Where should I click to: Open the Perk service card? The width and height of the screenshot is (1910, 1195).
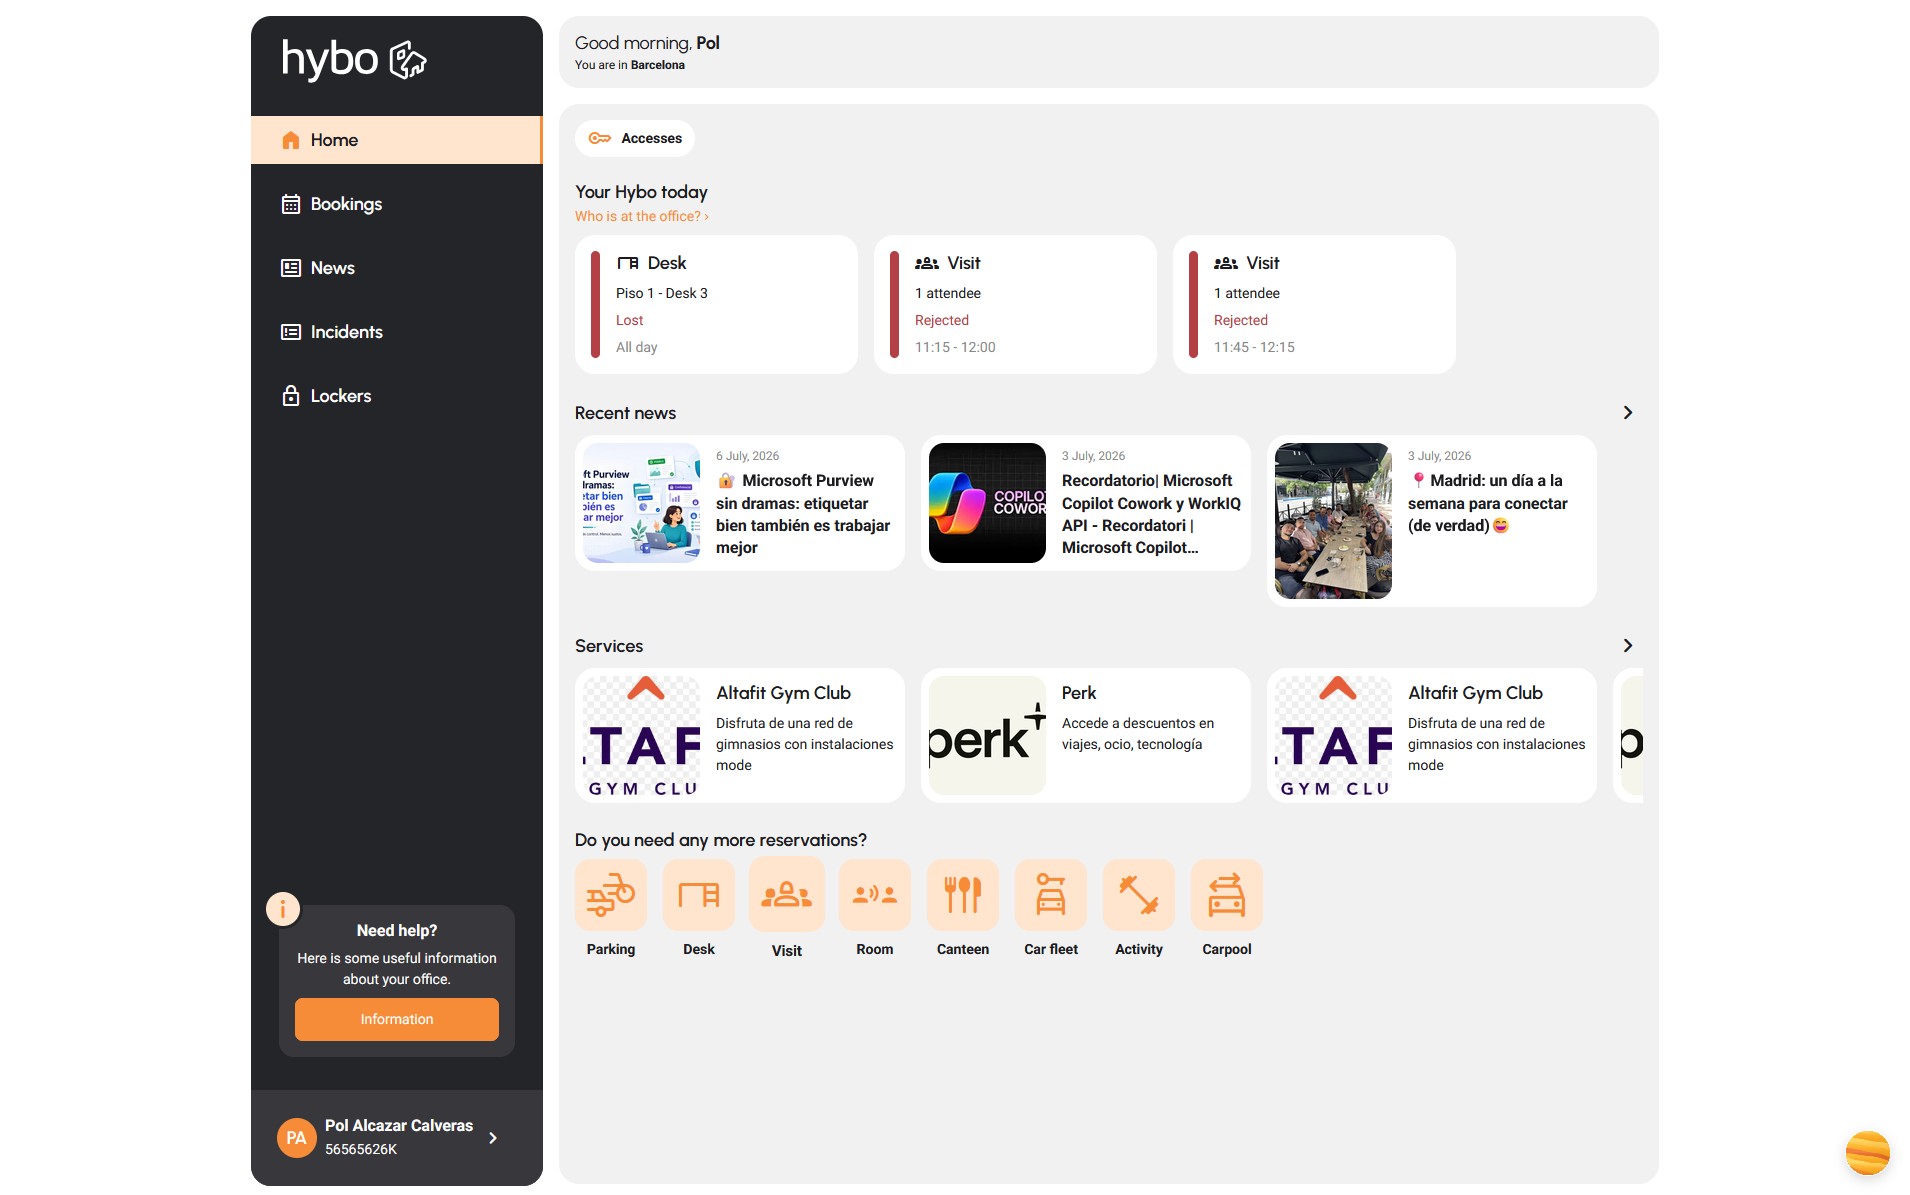(x=1085, y=735)
